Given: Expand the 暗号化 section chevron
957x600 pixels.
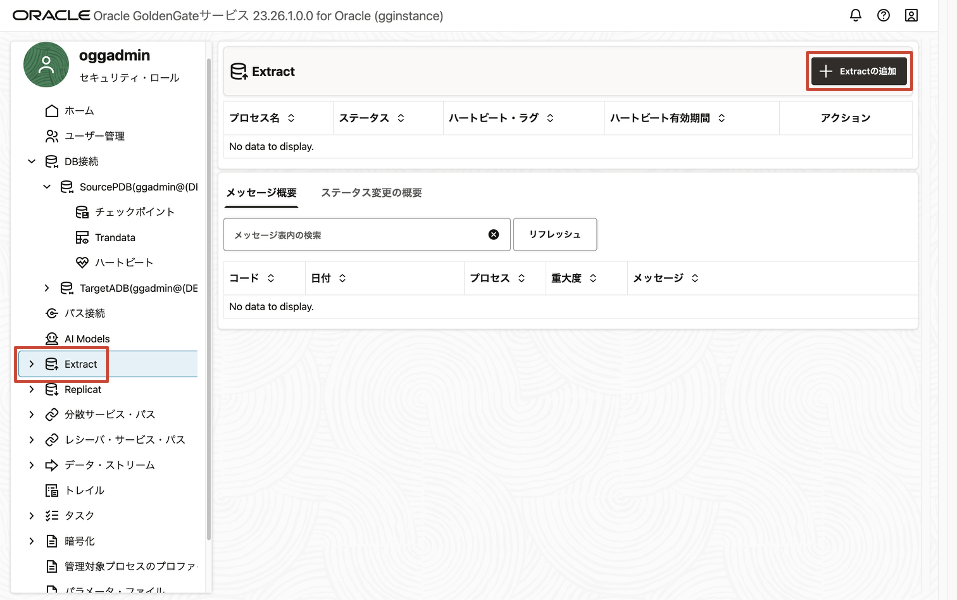Looking at the screenshot, I should [x=32, y=542].
